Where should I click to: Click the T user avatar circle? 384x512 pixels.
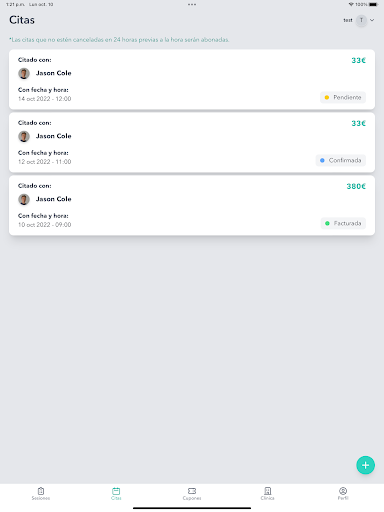tap(361, 20)
